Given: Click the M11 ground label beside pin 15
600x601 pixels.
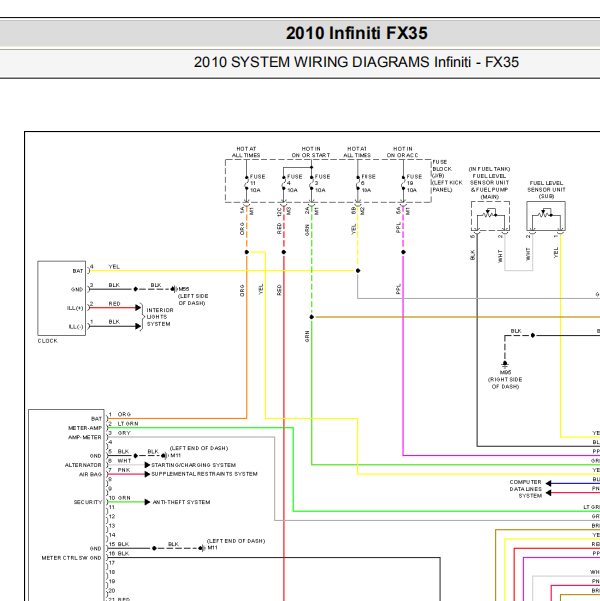Looking at the screenshot, I should [212, 548].
